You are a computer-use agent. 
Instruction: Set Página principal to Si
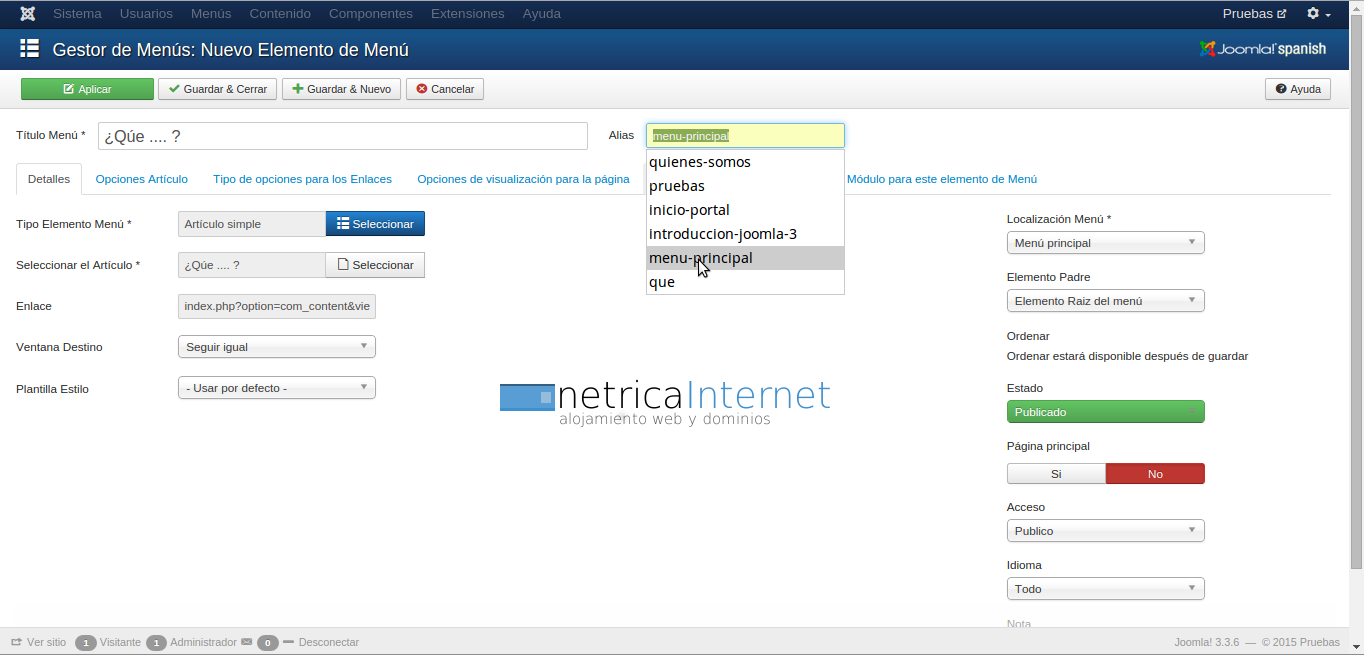point(1056,474)
